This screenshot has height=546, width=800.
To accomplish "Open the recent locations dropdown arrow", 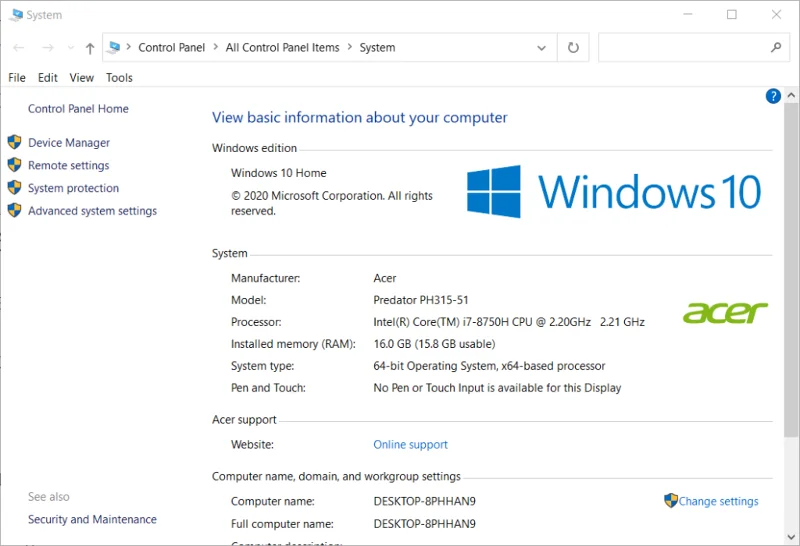I will (70, 48).
